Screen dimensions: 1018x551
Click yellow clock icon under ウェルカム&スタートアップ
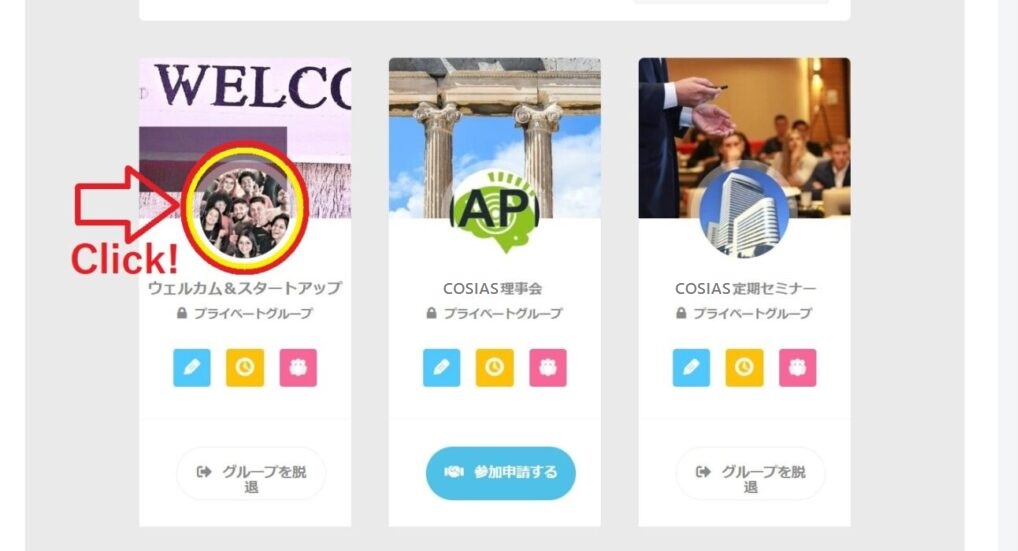pyautogui.click(x=245, y=368)
